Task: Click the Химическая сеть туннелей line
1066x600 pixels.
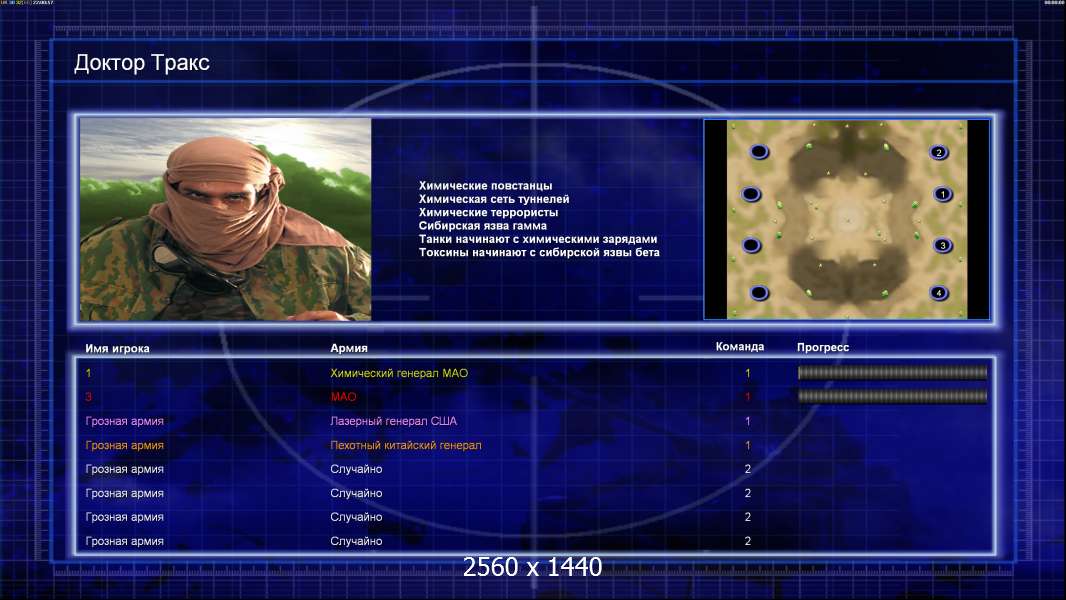Action: tap(494, 199)
